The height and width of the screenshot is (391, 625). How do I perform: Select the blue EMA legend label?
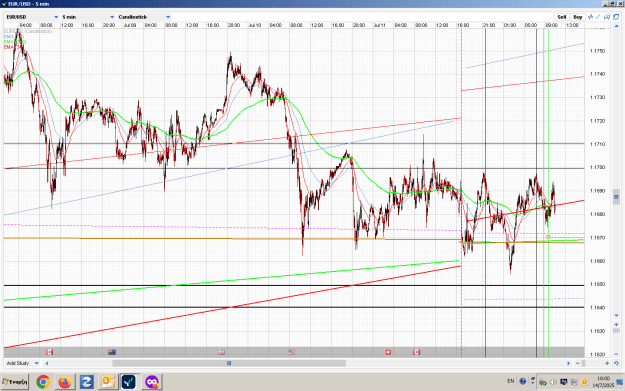click(x=14, y=36)
